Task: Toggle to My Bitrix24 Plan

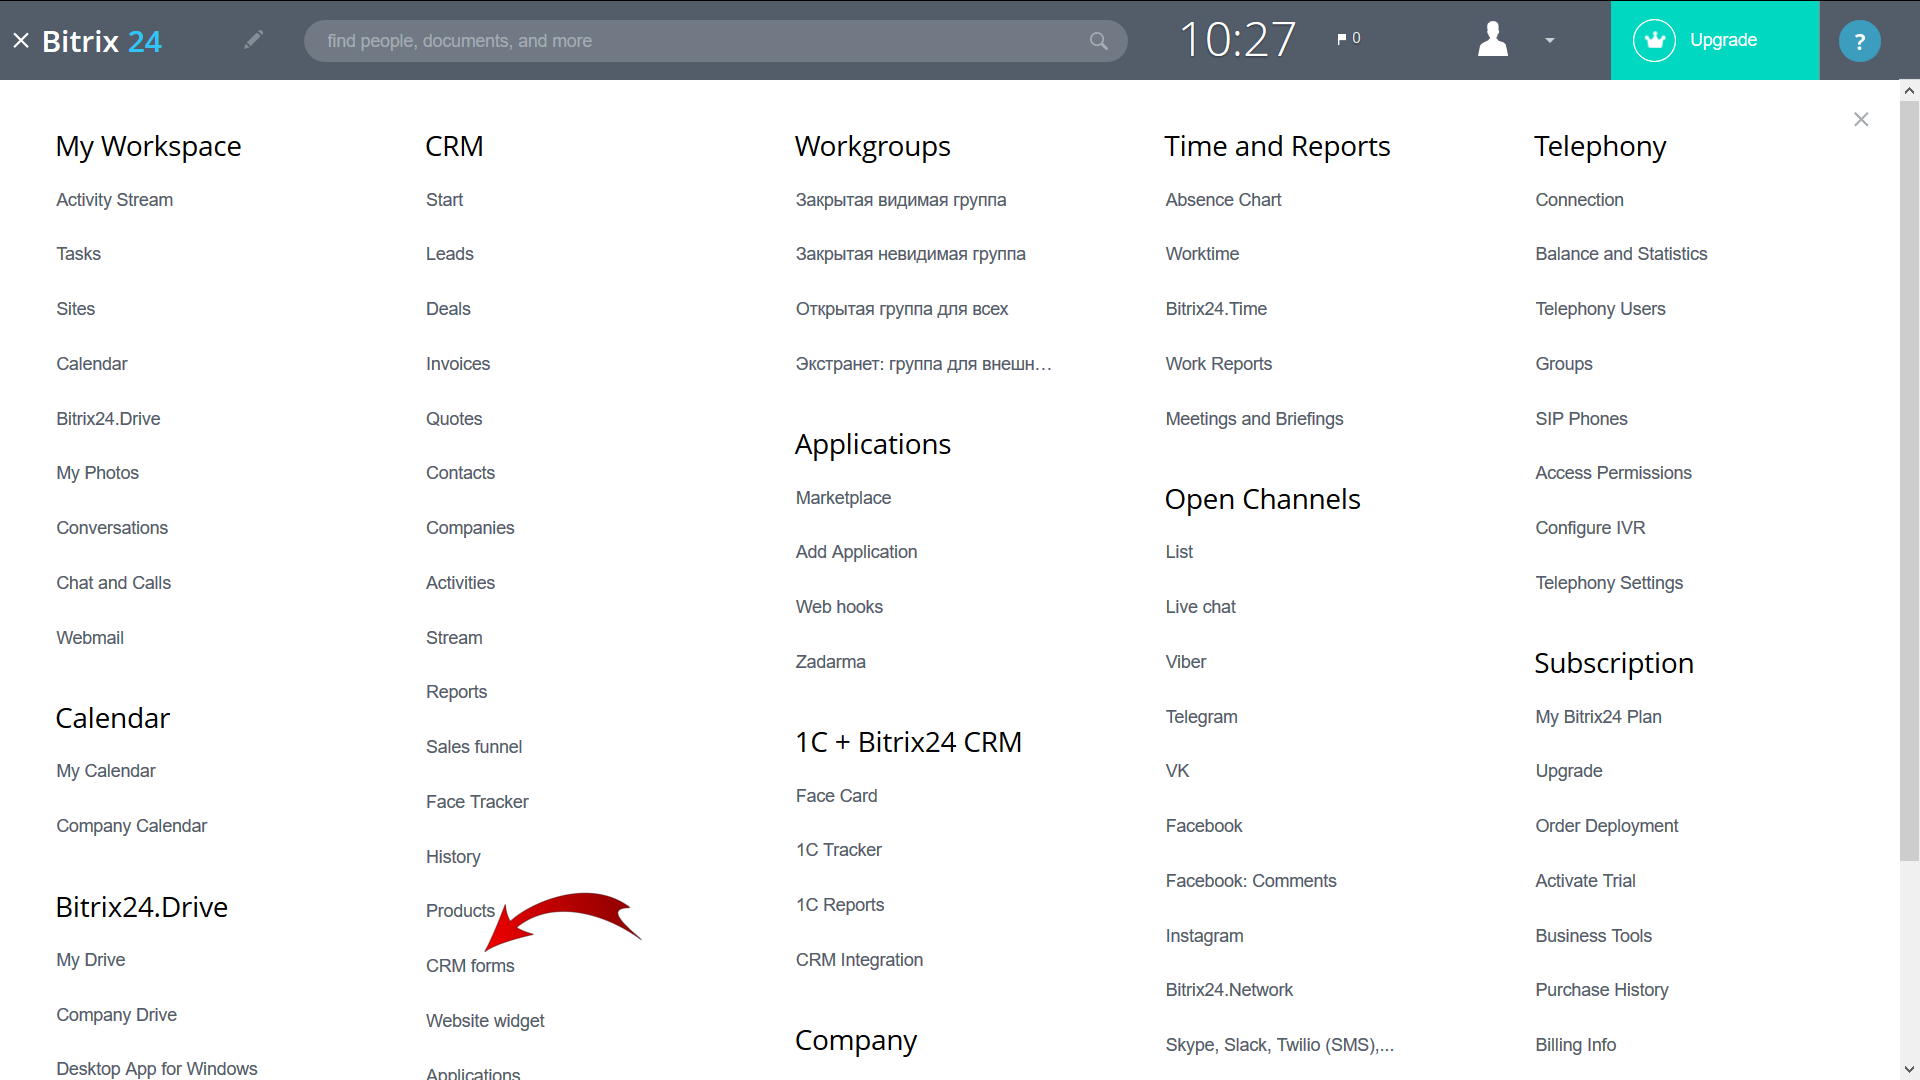Action: click(x=1598, y=715)
